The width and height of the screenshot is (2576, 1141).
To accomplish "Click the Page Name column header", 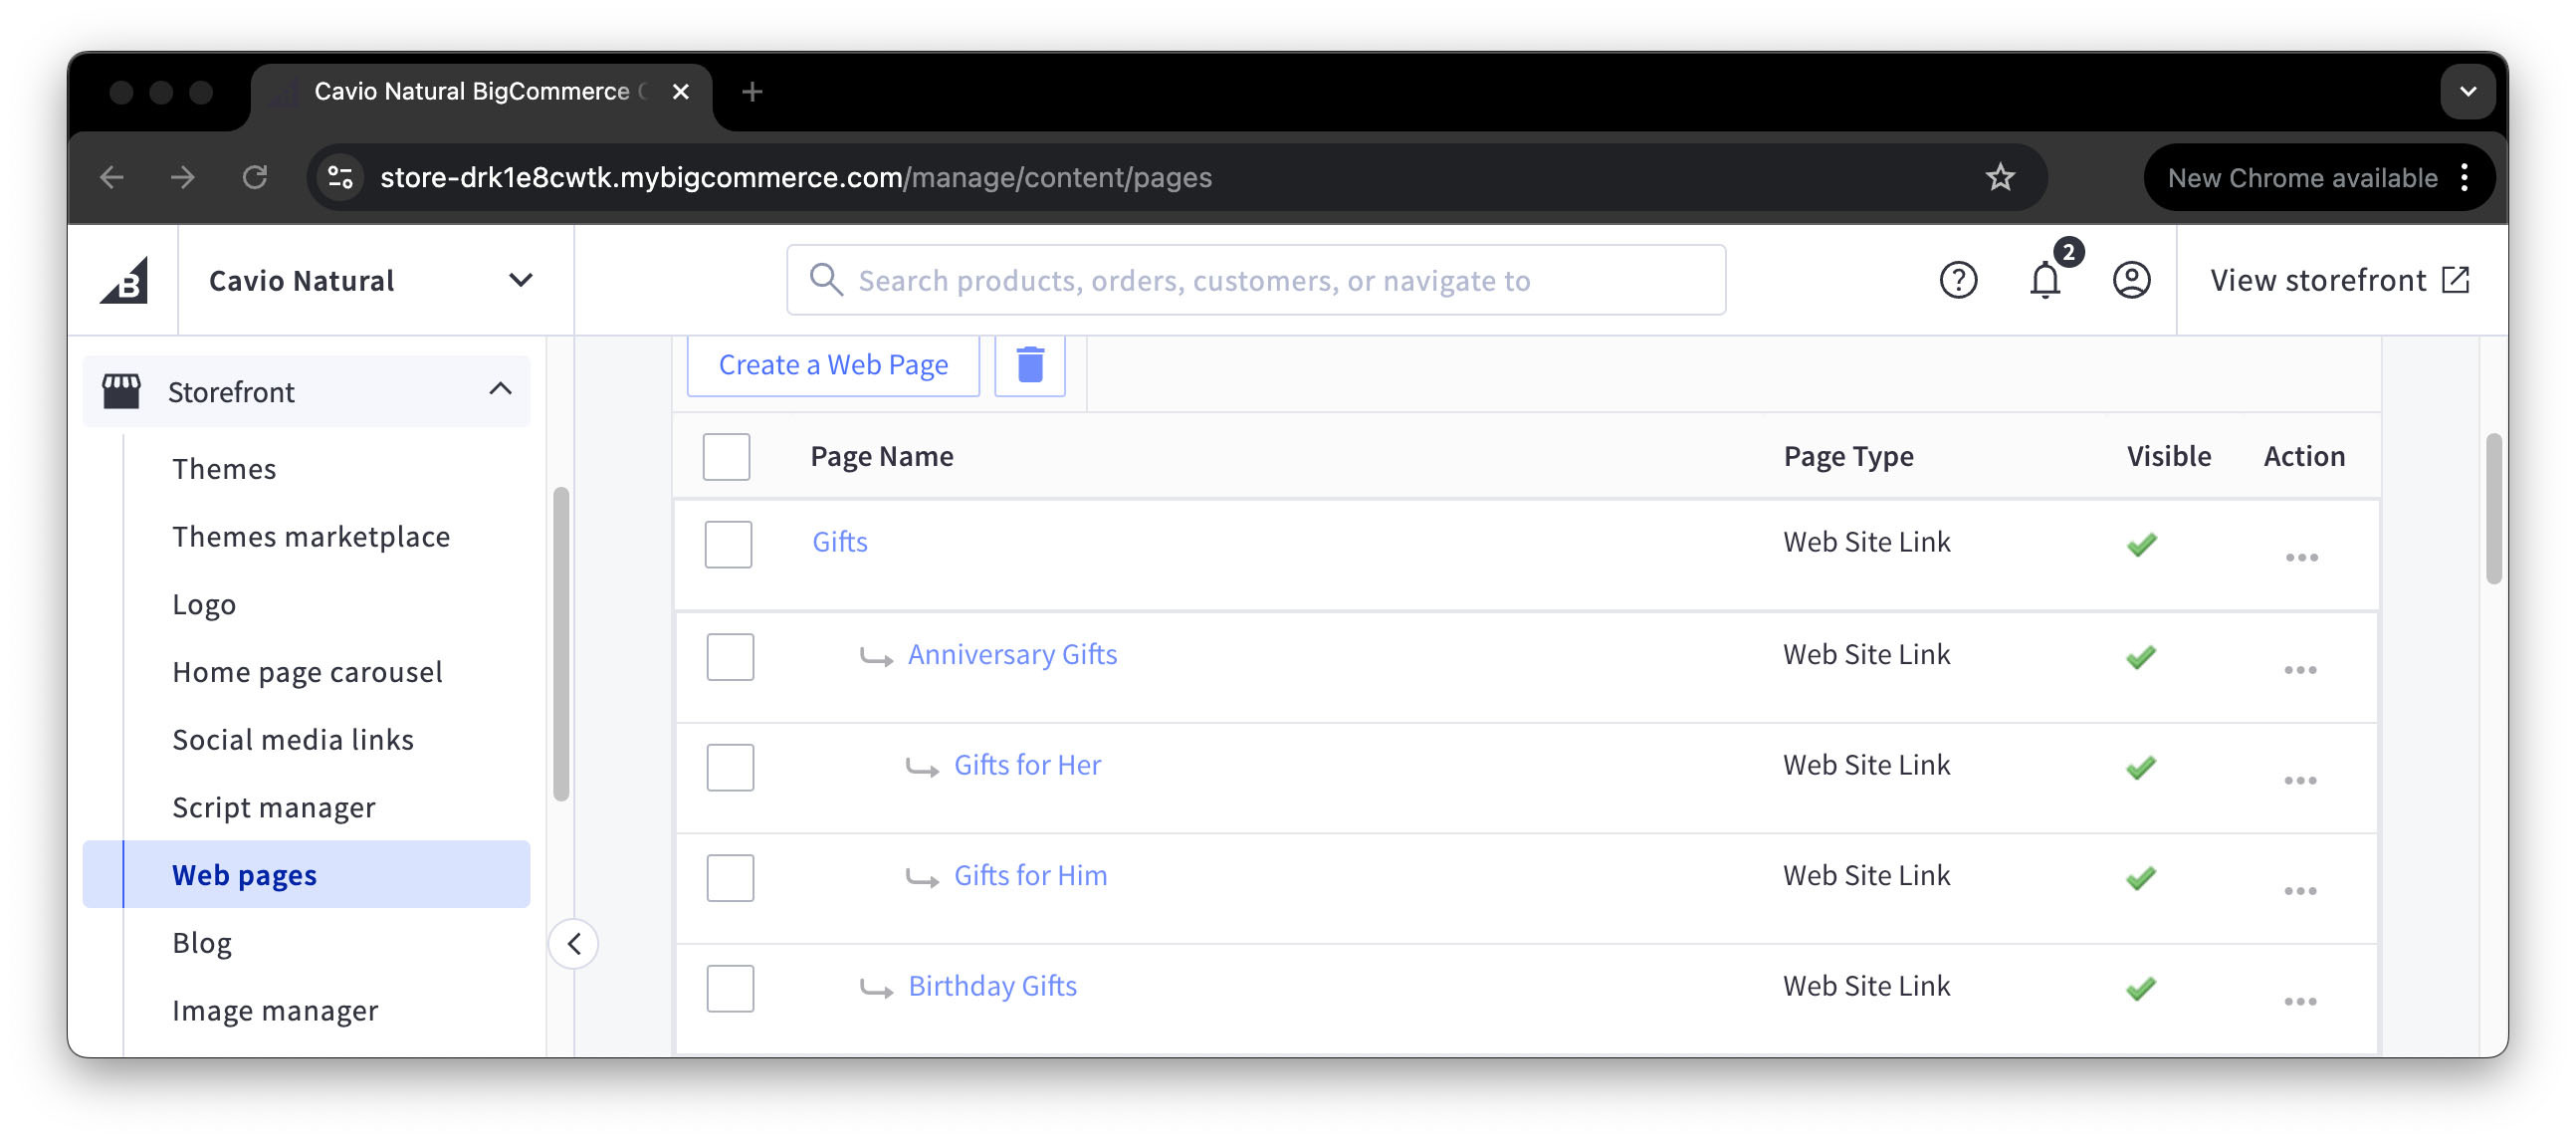I will tap(881, 457).
